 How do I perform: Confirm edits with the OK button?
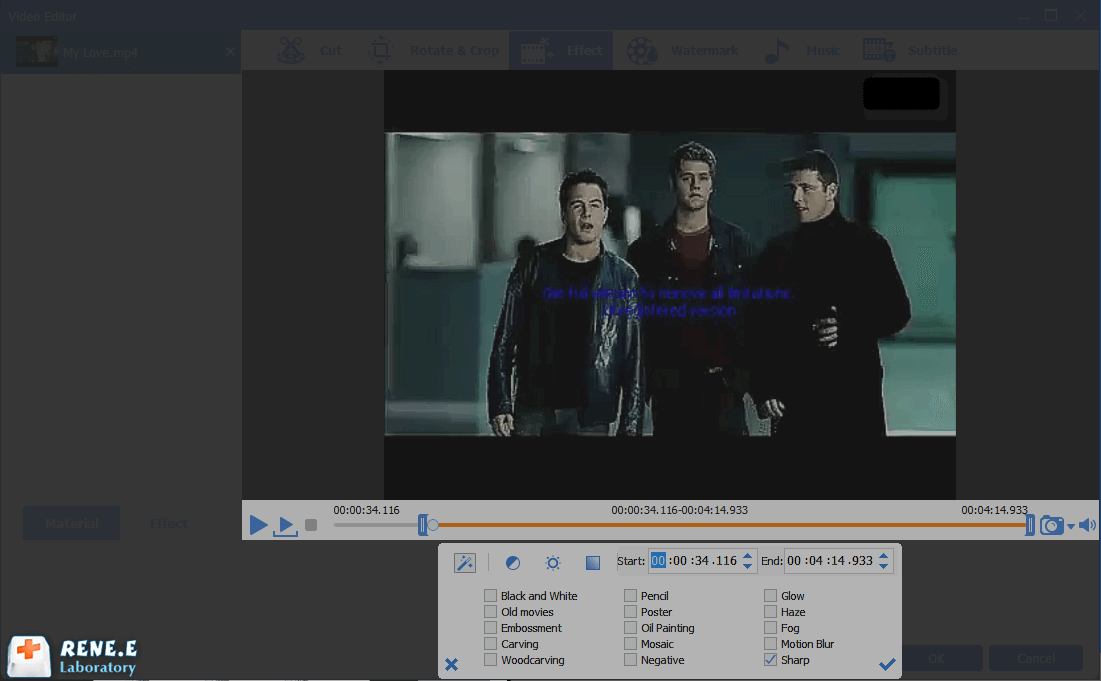click(936, 659)
